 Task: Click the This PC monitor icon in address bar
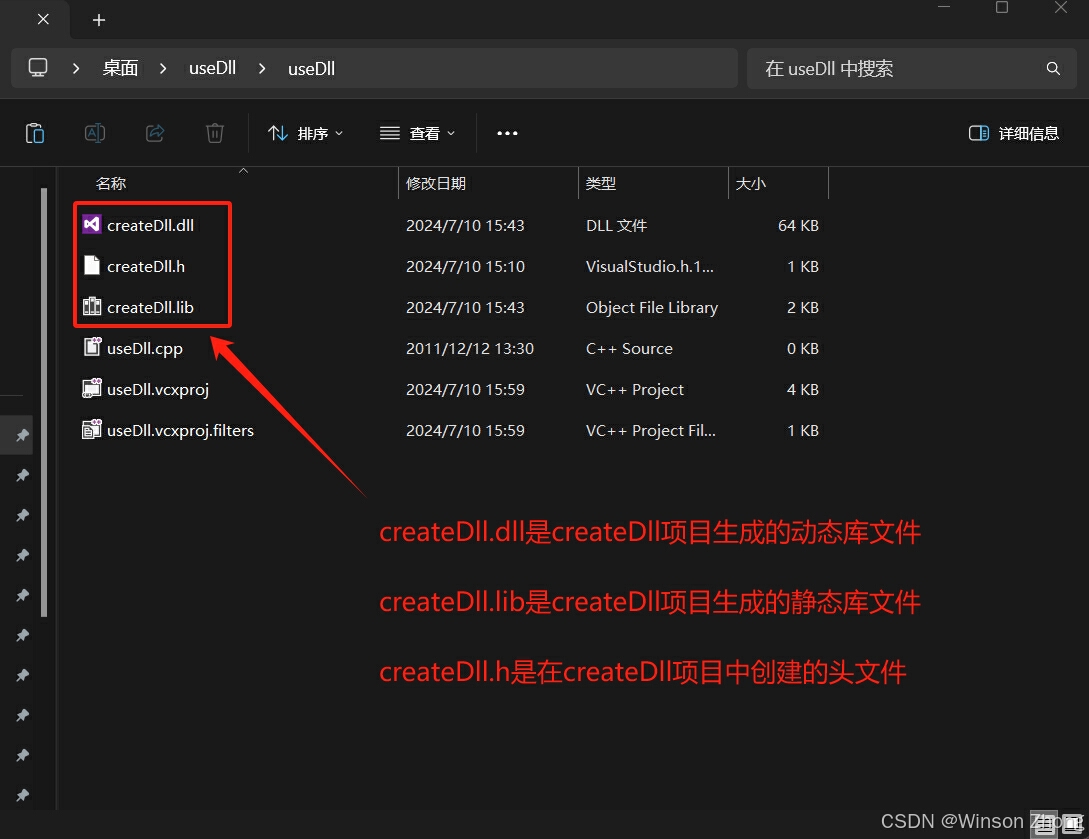point(38,68)
